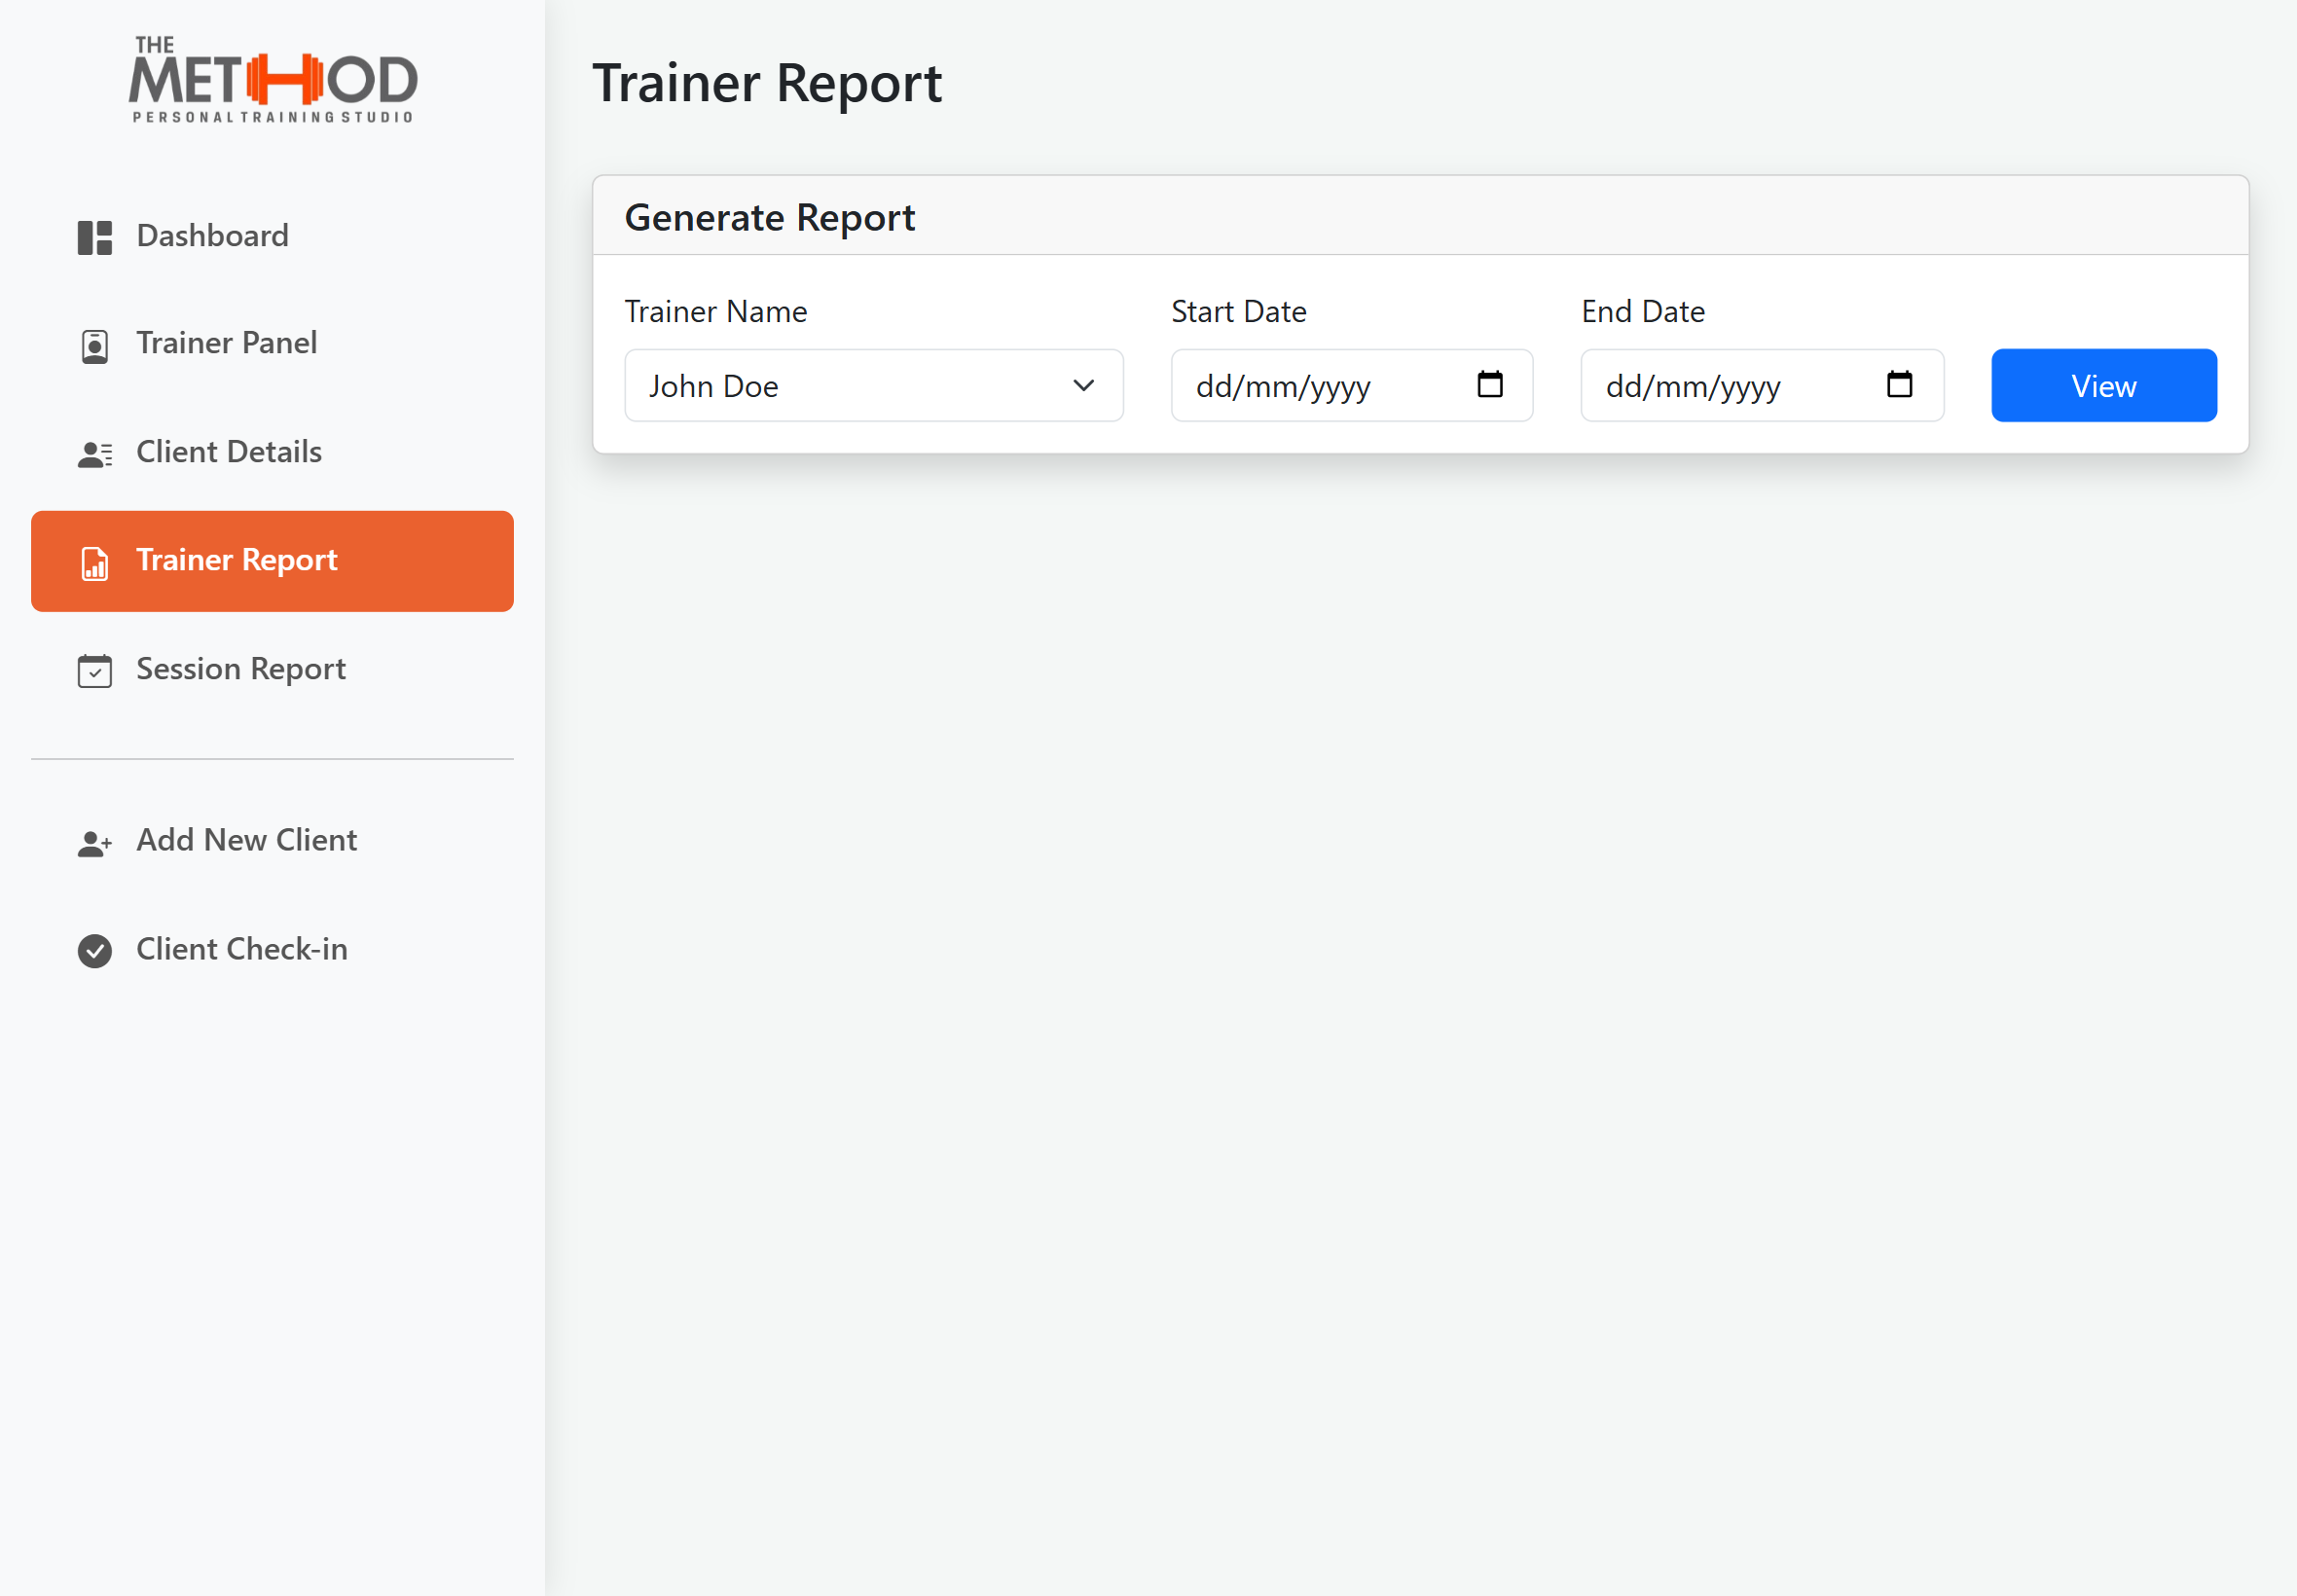Image resolution: width=2297 pixels, height=1596 pixels.
Task: Click the Trainer Panel badge icon
Action: coord(95,346)
